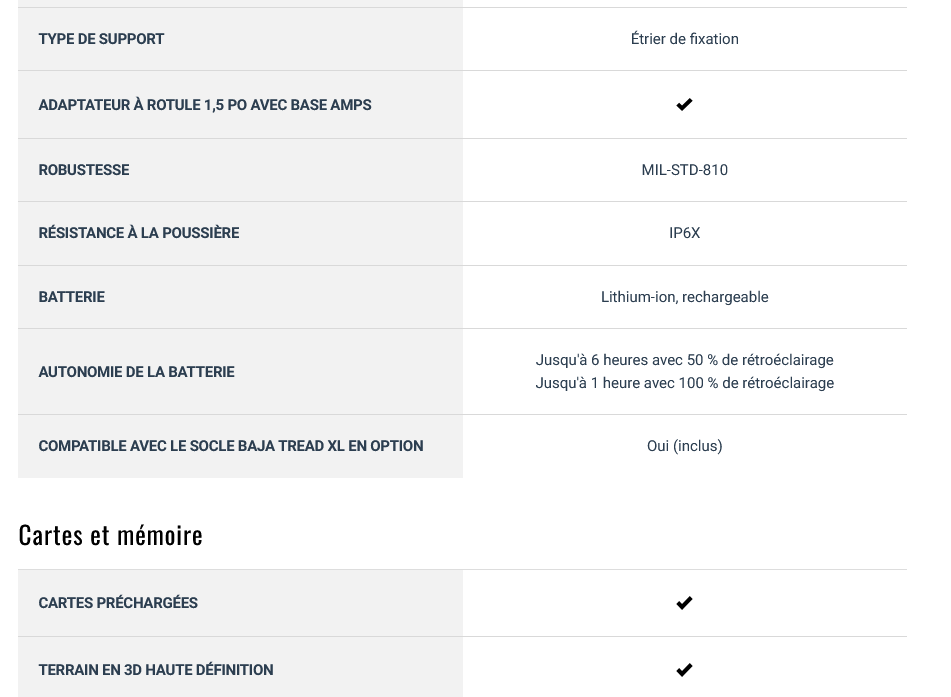Select the Type de support label
Viewport: 951px width, 697px height.
click(x=101, y=39)
